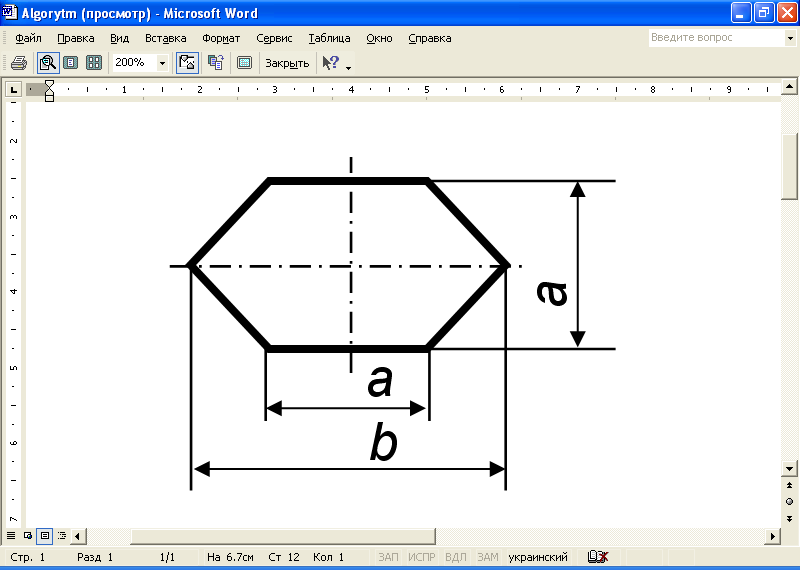Click the Previous Page double-arrow button
The width and height of the screenshot is (800, 570).
point(789,485)
